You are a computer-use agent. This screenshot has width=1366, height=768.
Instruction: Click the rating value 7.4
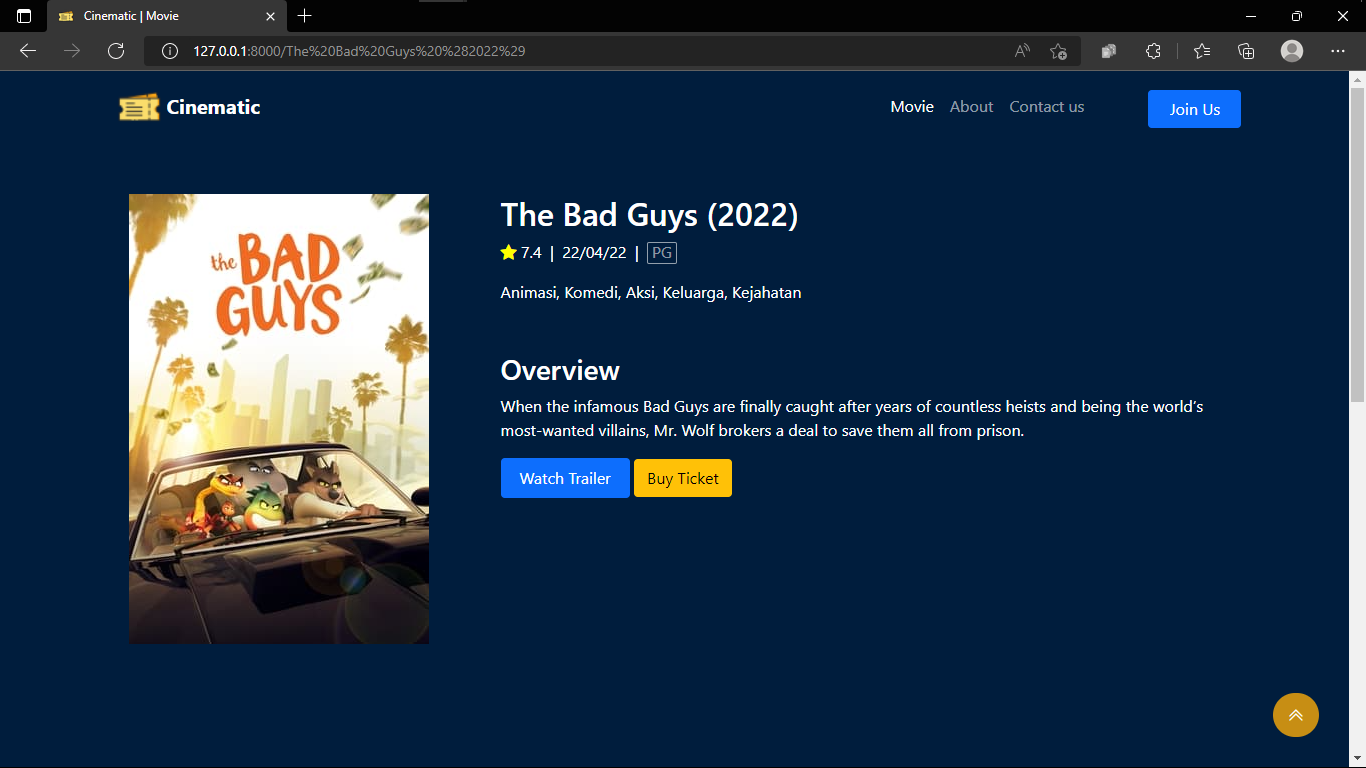click(x=531, y=253)
